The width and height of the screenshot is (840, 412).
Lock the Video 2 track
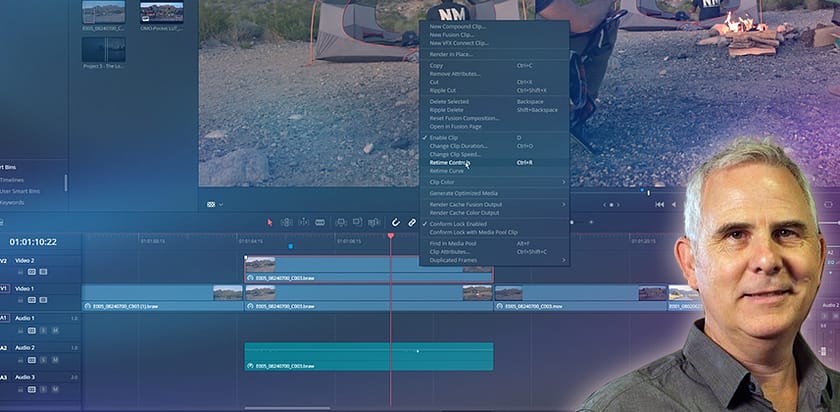click(x=20, y=272)
